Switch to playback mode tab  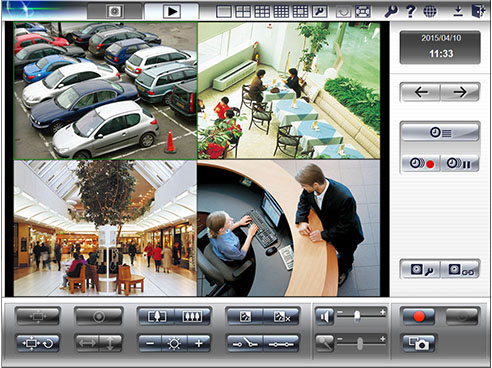click(172, 11)
